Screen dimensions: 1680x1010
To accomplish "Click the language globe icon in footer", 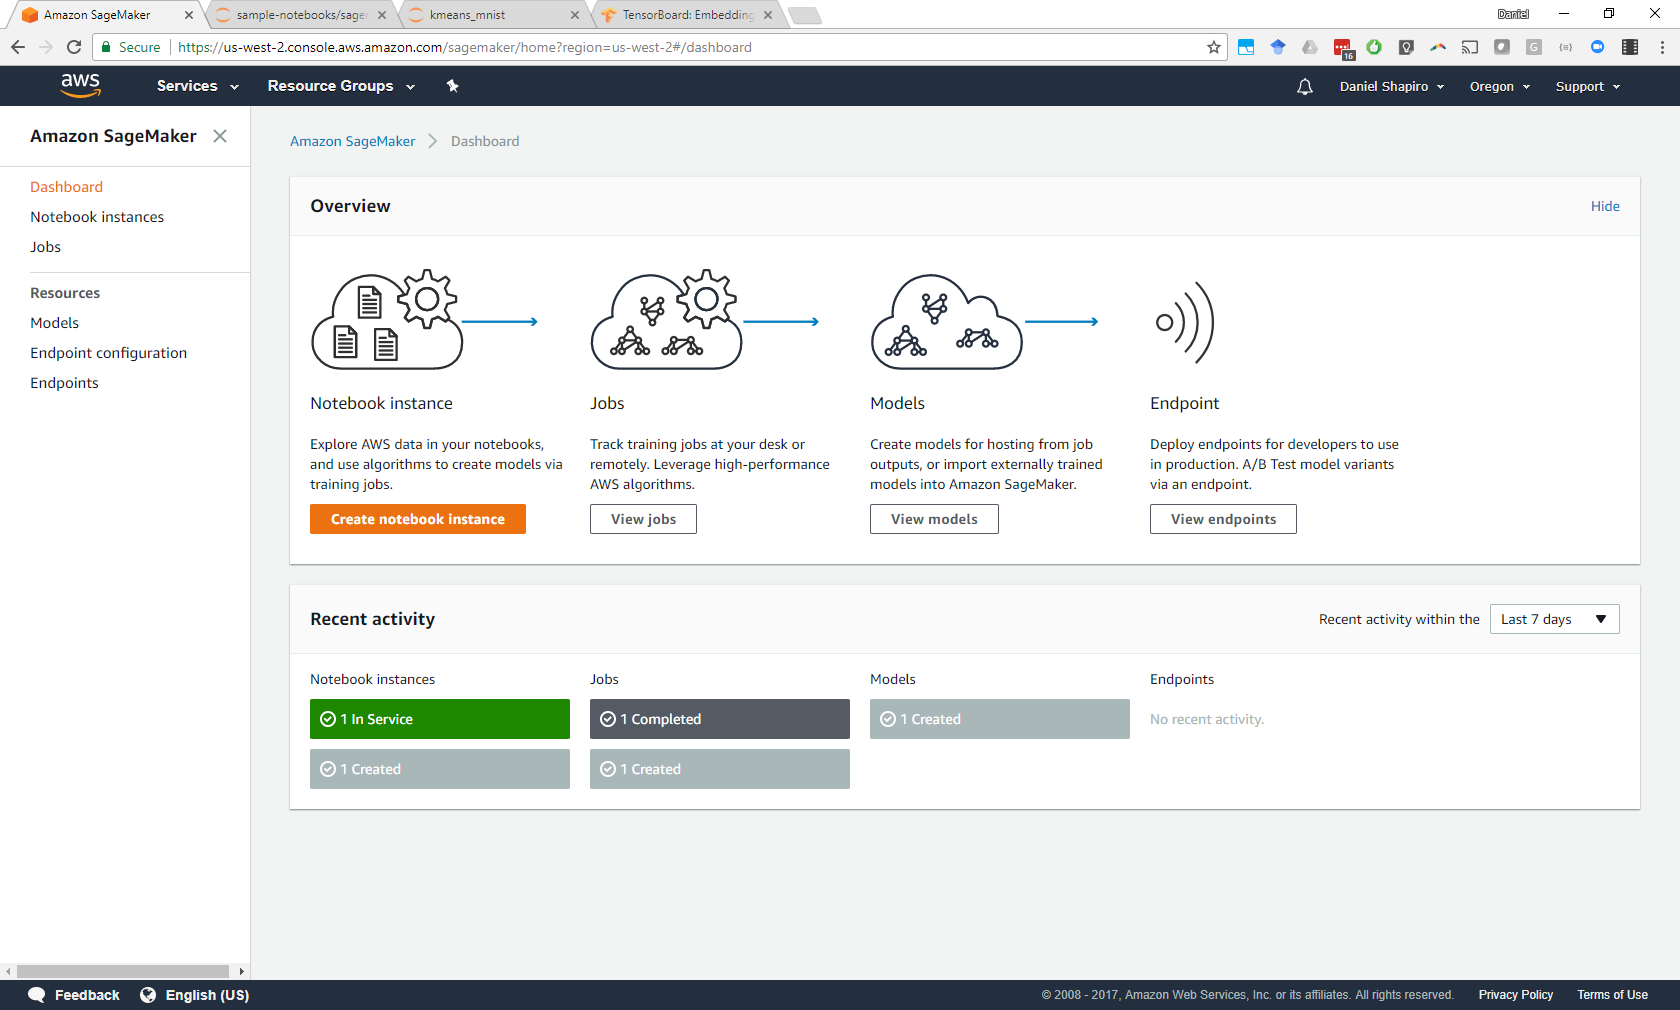I will pos(148,995).
